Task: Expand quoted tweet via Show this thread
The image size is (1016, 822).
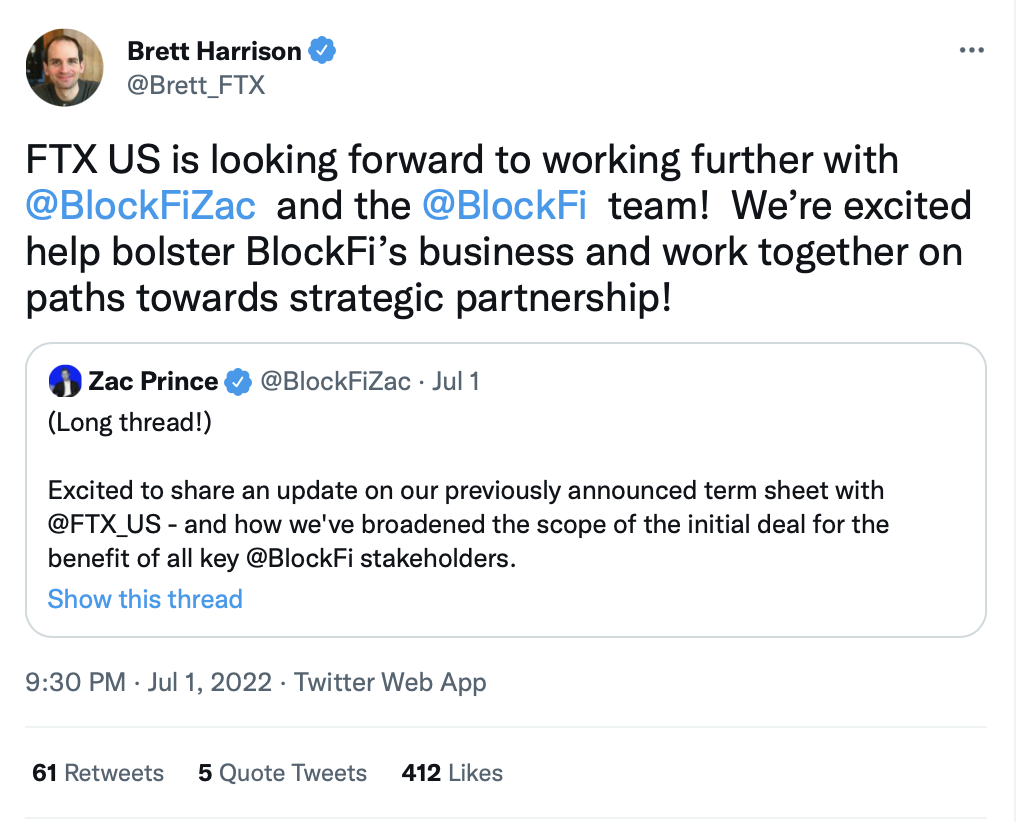Action: pos(145,599)
